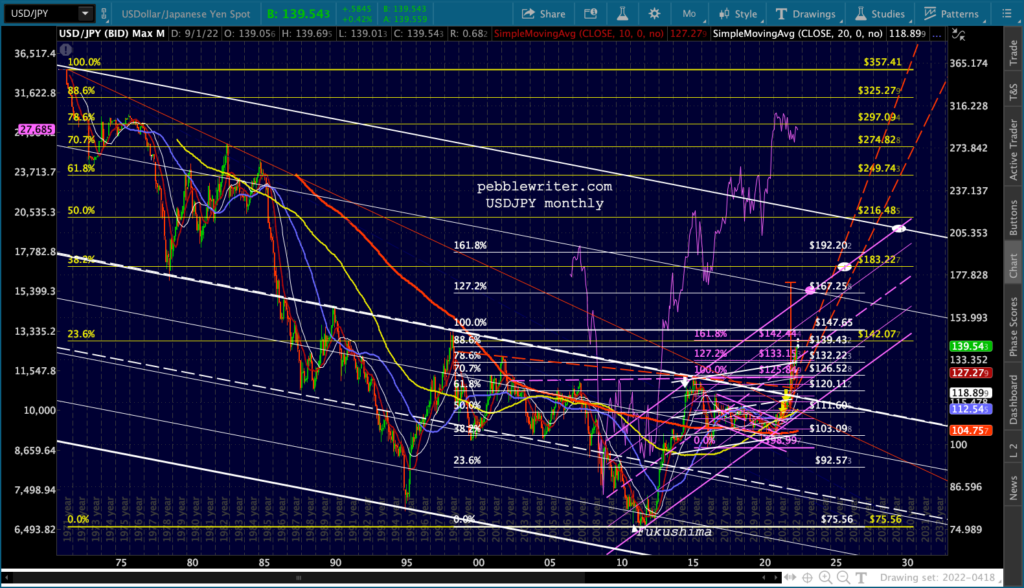1024x588 pixels.
Task: Open the Mo timeframe selector
Action: (689, 14)
